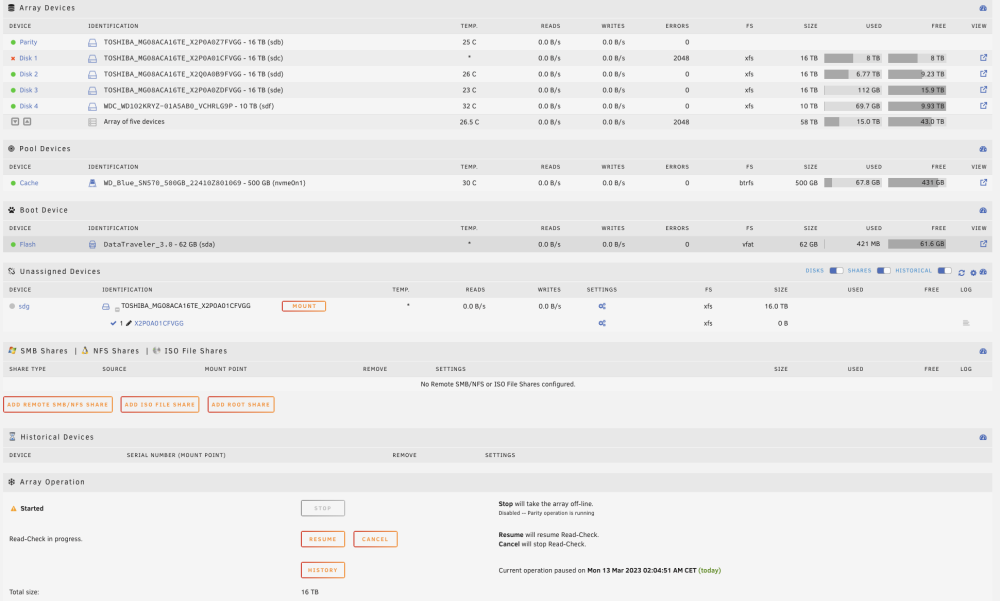Browse Cache pool contents via view icon
This screenshot has width=1000, height=601.
[x=983, y=182]
